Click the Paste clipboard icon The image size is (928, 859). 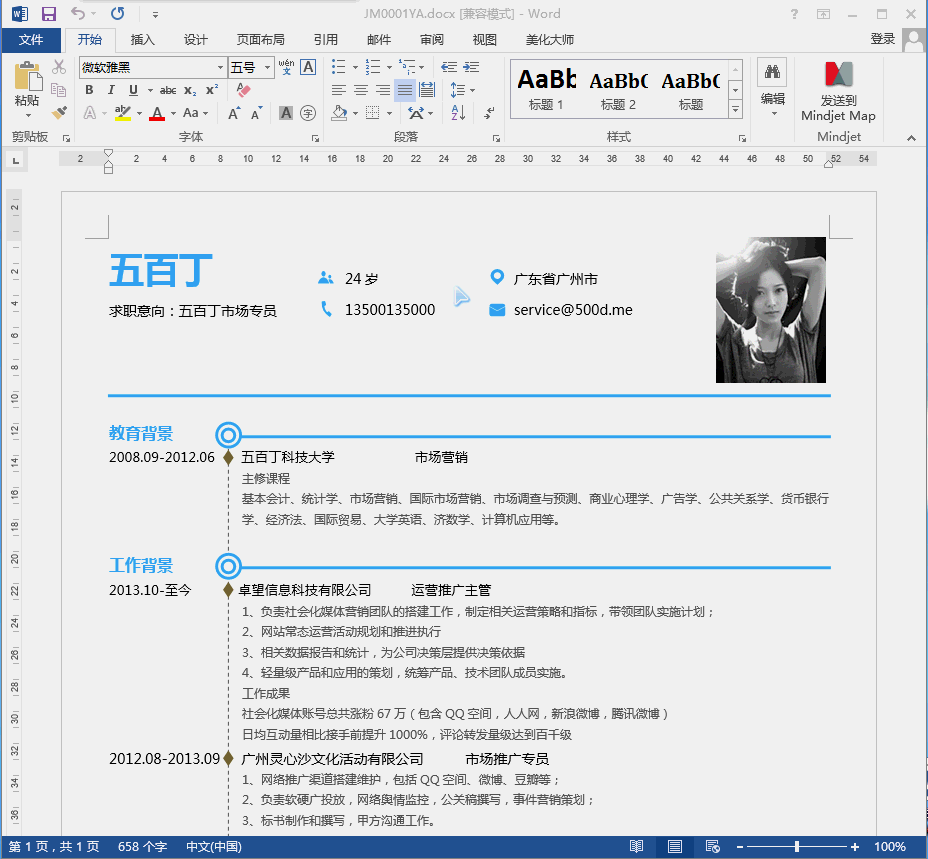27,76
